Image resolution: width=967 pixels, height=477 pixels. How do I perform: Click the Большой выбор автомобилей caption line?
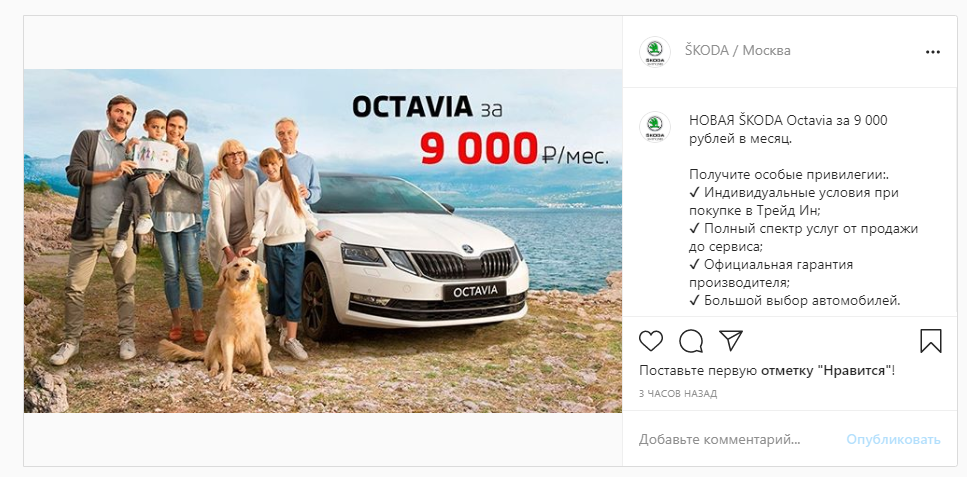pyautogui.click(x=795, y=301)
